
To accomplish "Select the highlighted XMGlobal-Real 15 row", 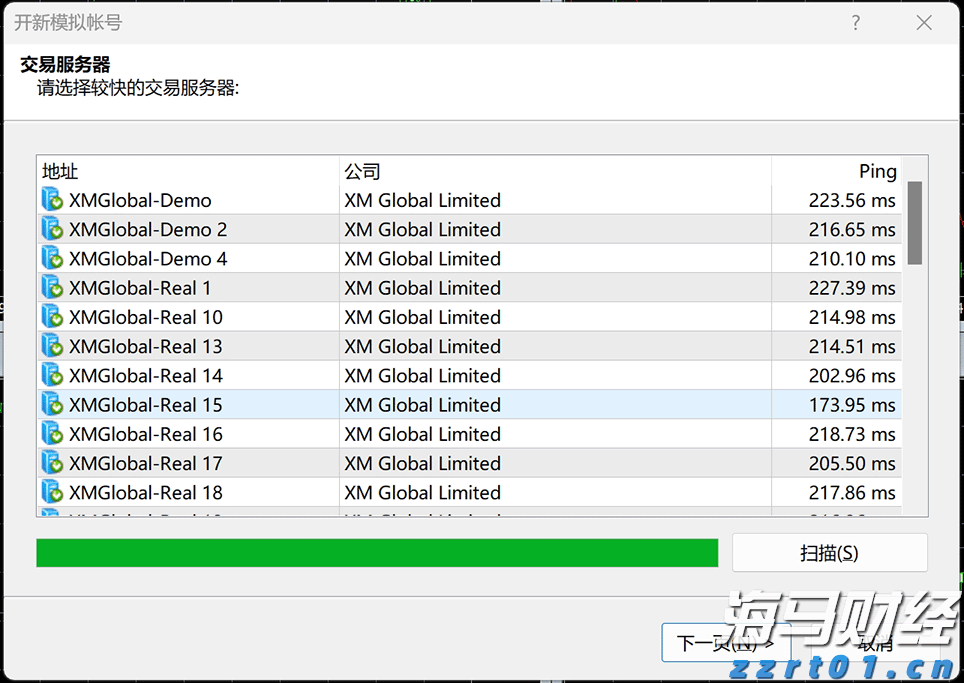I will (300, 404).
